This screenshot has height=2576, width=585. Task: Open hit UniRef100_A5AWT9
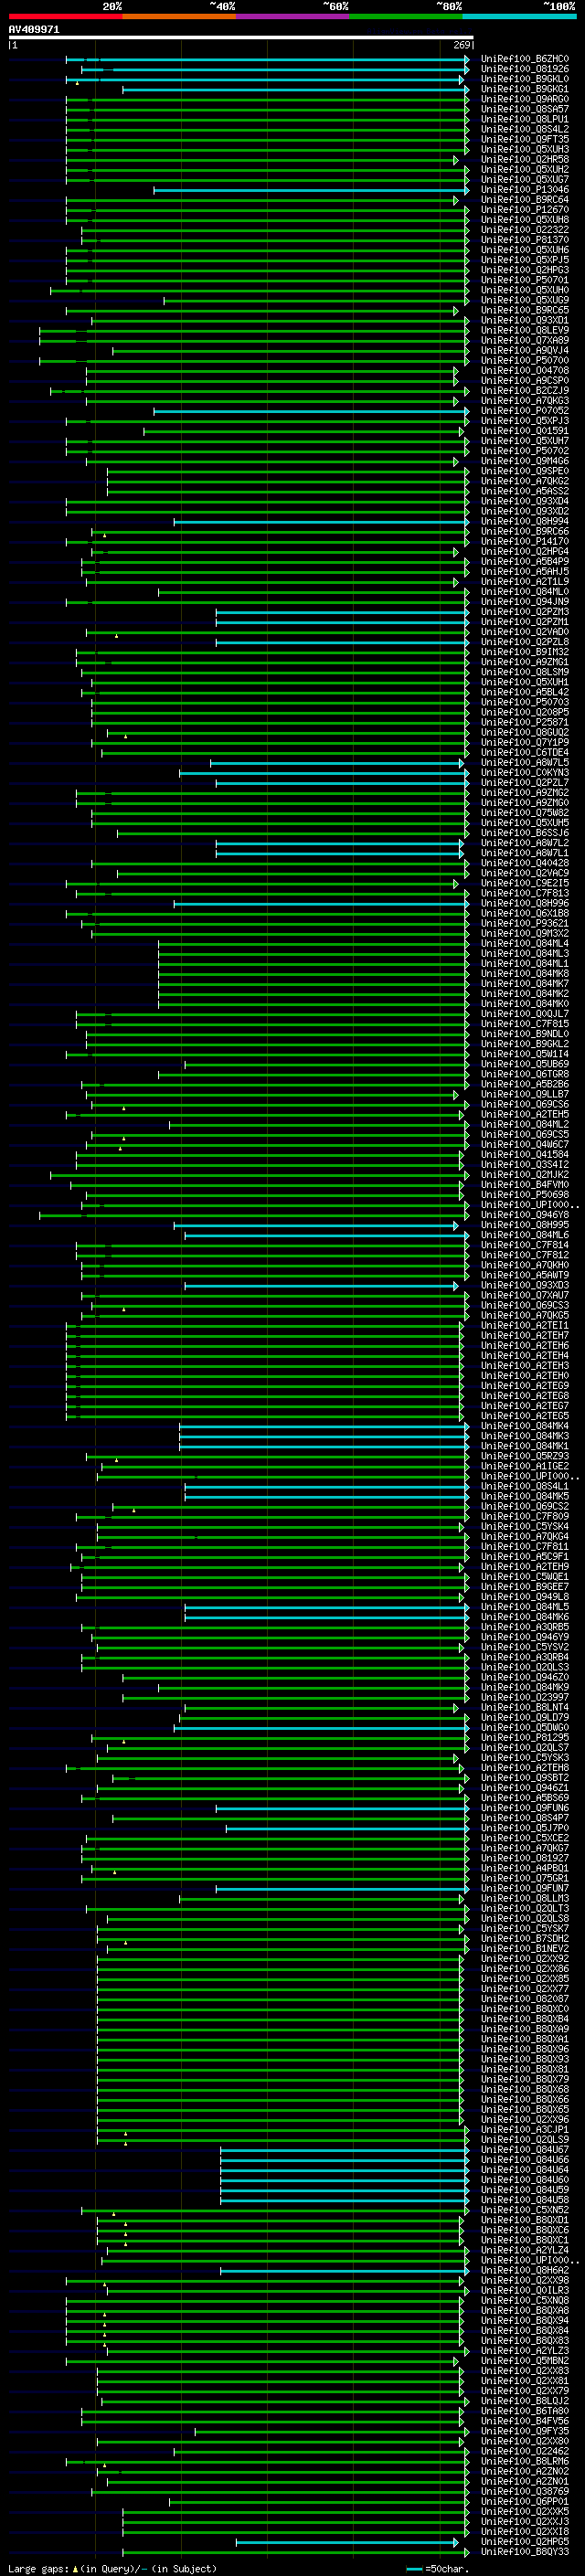coord(525,1275)
